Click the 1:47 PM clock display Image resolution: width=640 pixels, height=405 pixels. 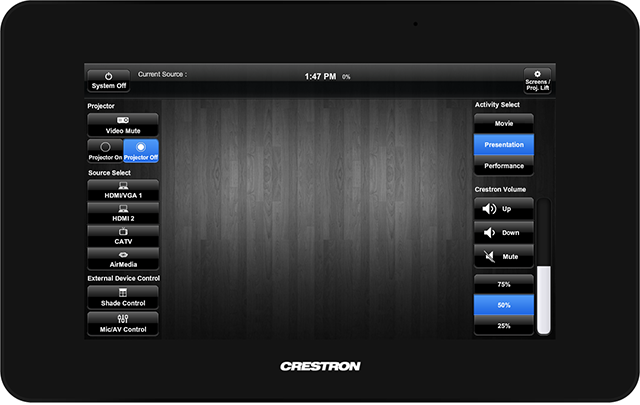pyautogui.click(x=320, y=76)
